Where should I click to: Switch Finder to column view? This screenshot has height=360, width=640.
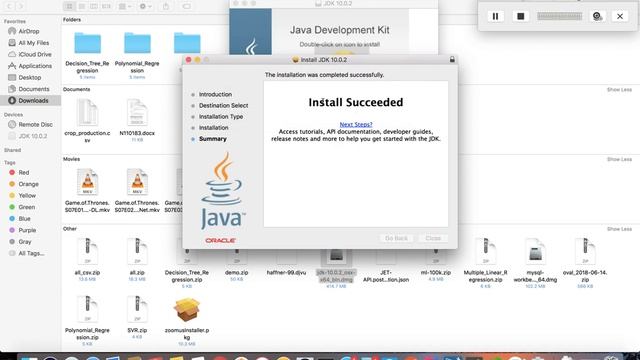coord(94,6)
